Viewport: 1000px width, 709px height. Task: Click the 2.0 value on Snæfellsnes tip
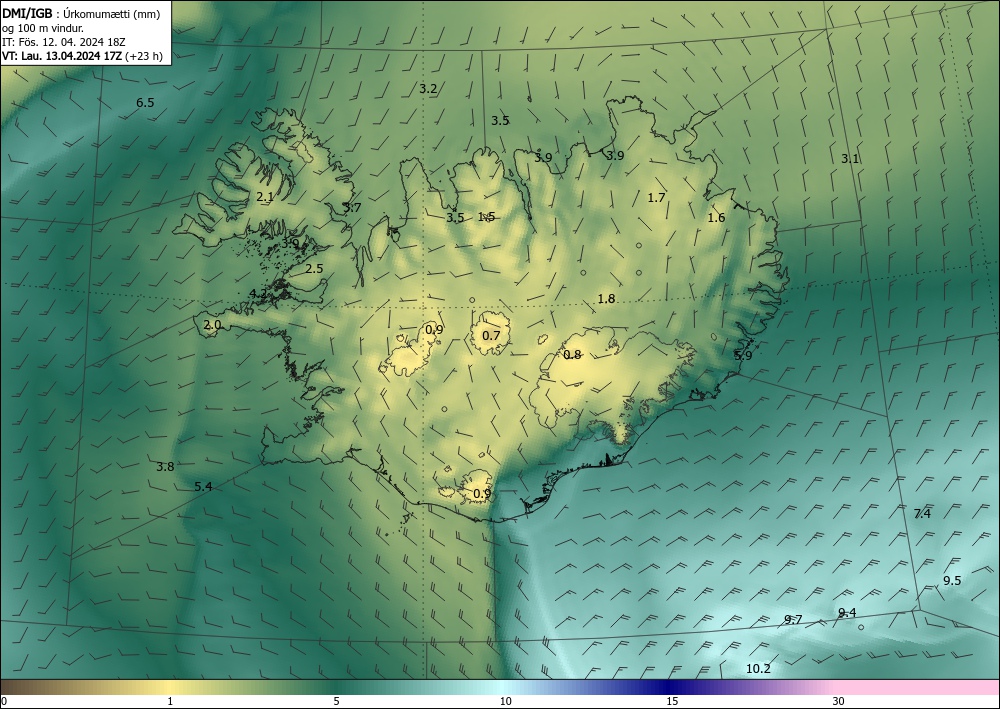(x=212, y=325)
